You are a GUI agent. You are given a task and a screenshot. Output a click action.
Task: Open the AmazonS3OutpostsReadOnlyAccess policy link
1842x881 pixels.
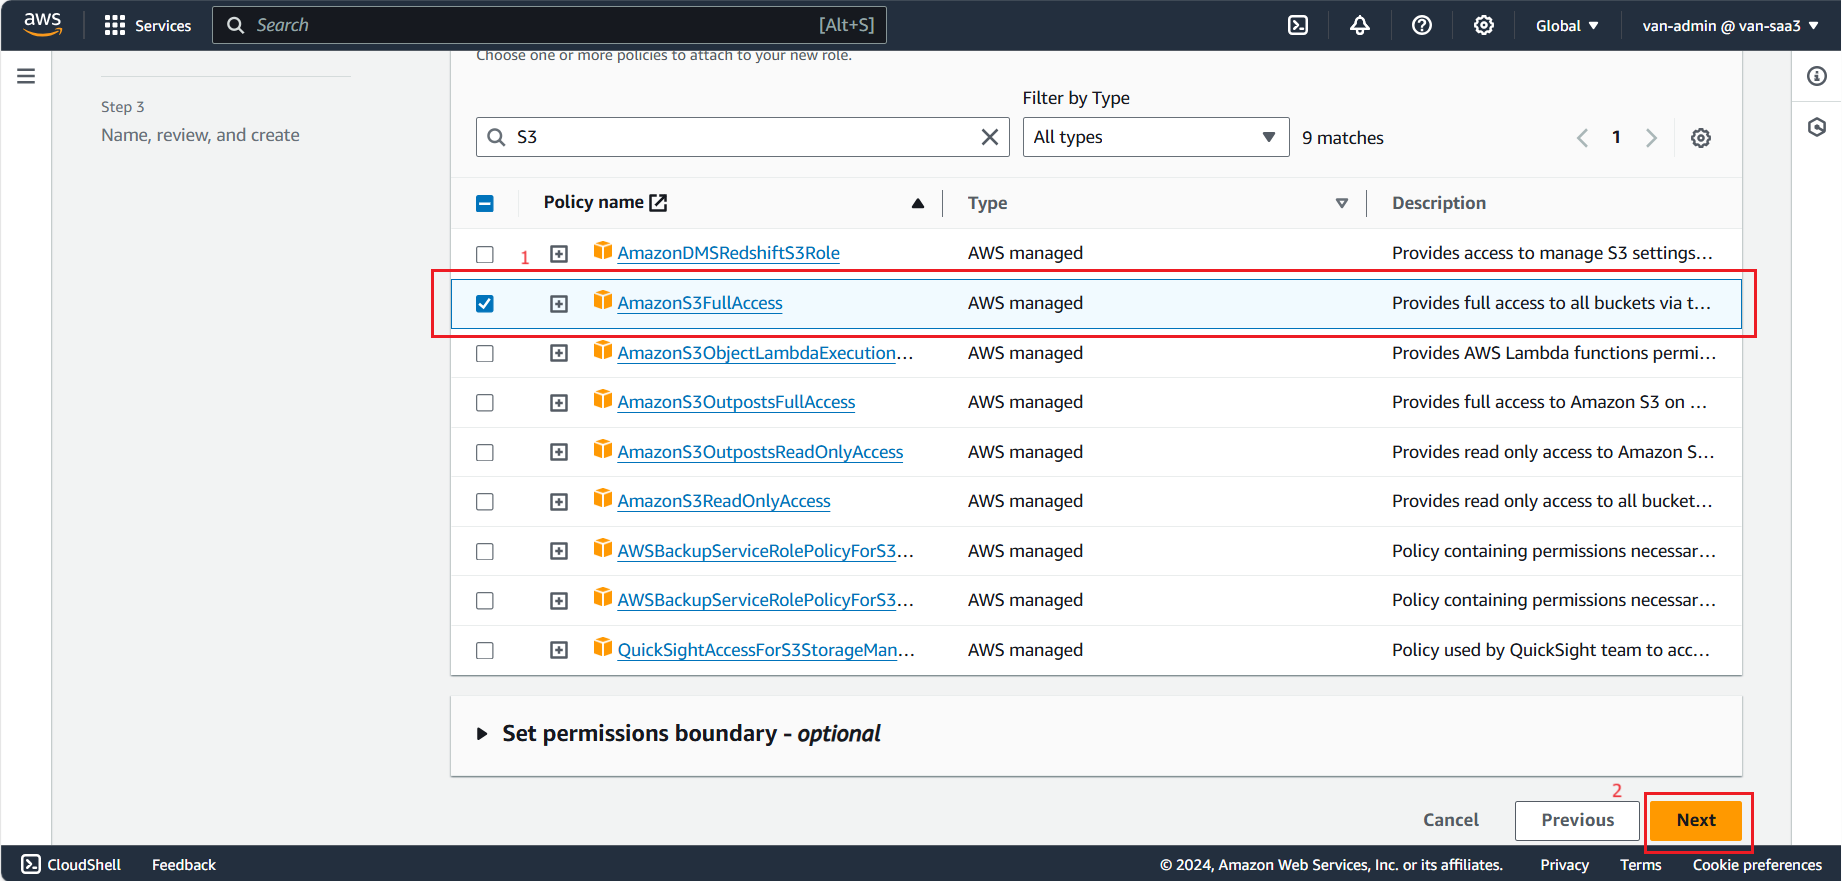pos(760,452)
